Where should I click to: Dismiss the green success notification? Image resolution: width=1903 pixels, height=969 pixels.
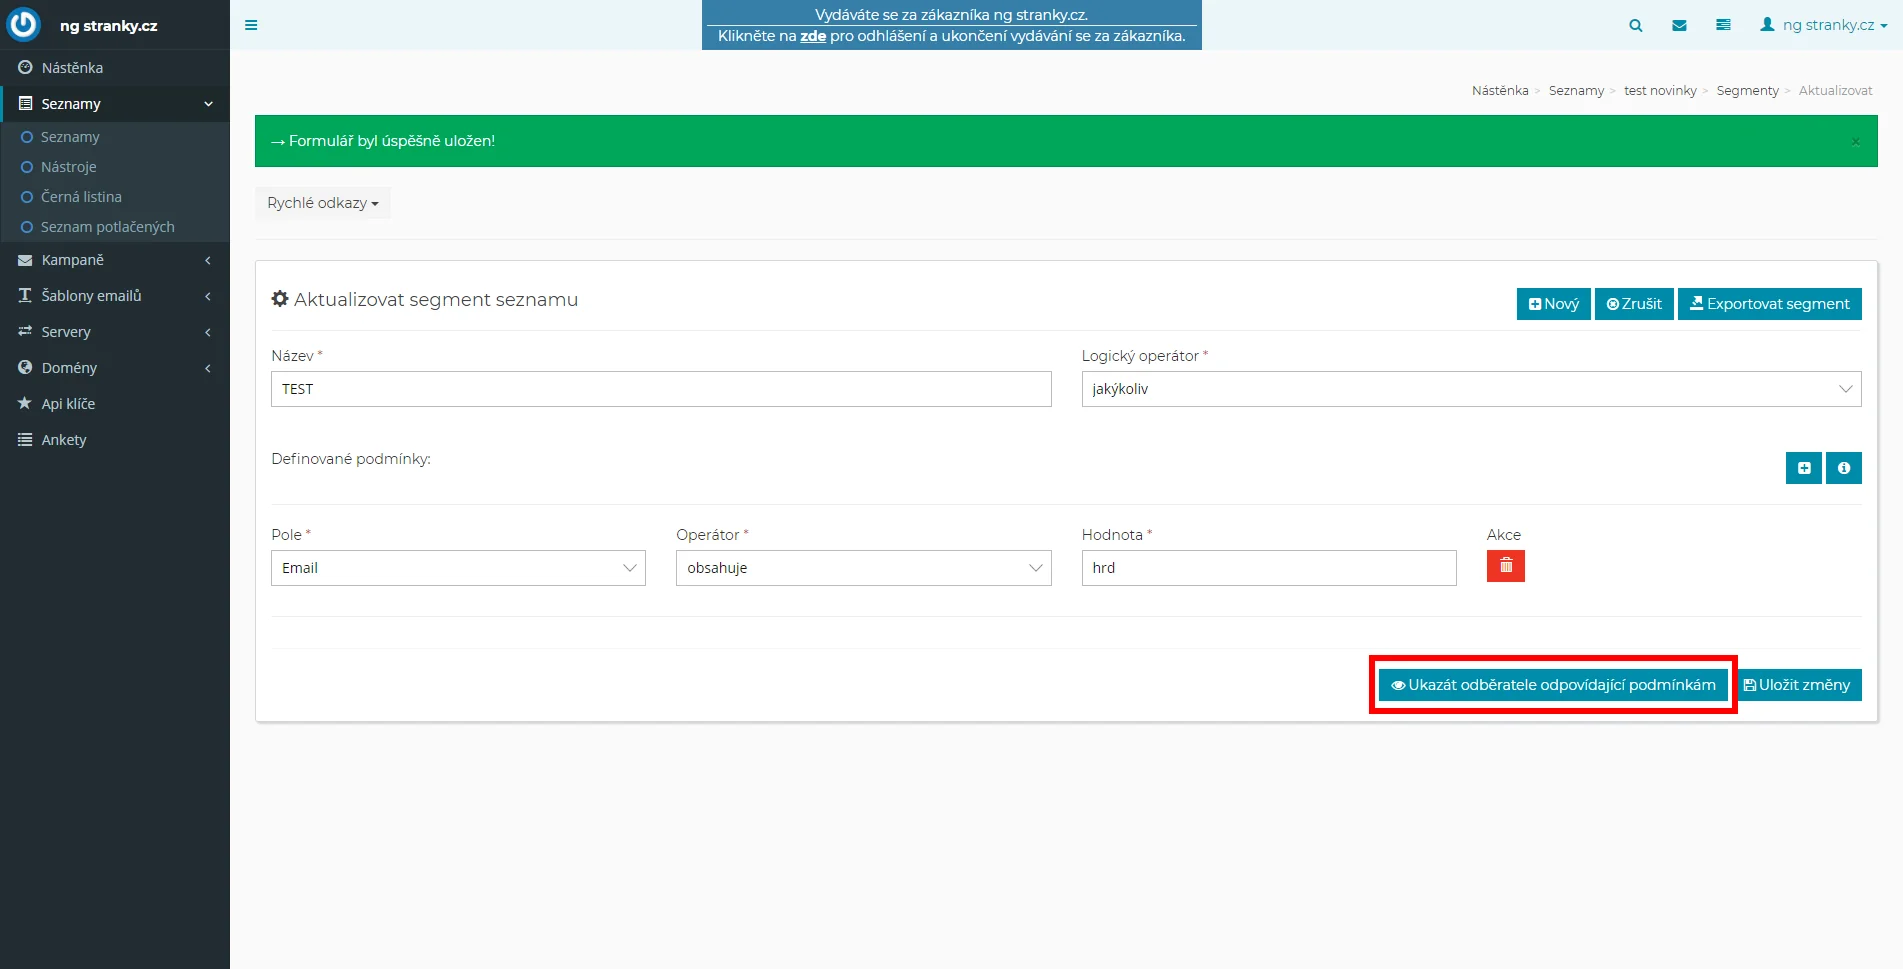click(1855, 142)
